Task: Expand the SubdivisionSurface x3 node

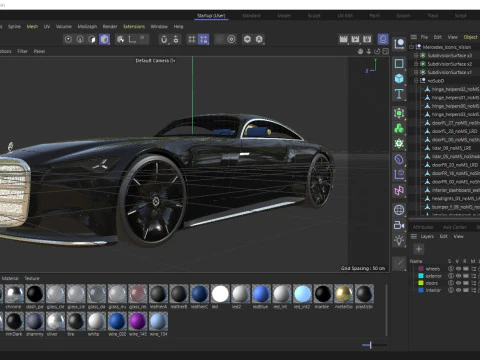Action: (416, 55)
